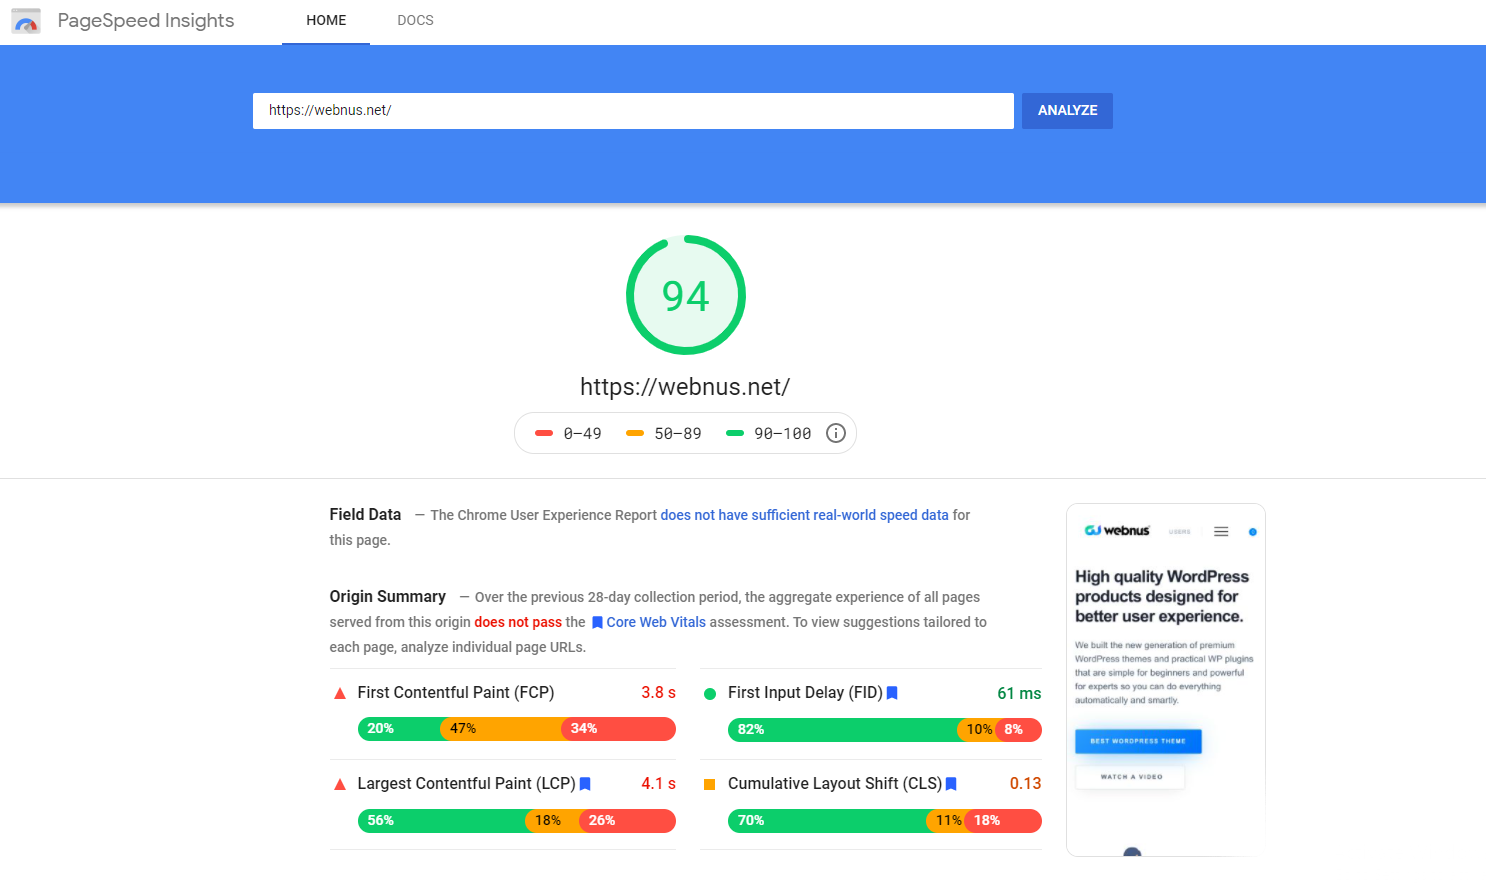This screenshot has width=1486, height=889.
Task: Click the hamburger menu in webnus preview
Action: (1221, 532)
